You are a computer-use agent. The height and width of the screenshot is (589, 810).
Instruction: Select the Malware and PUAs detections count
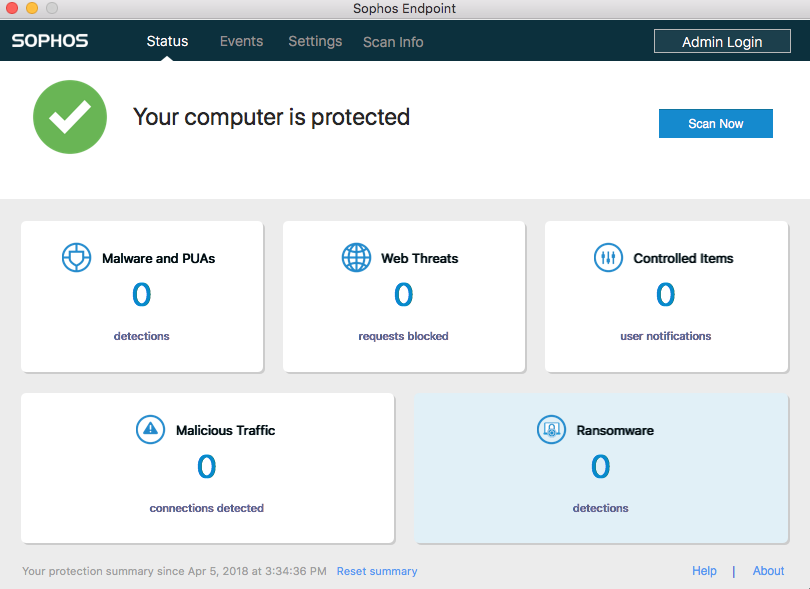coord(142,295)
